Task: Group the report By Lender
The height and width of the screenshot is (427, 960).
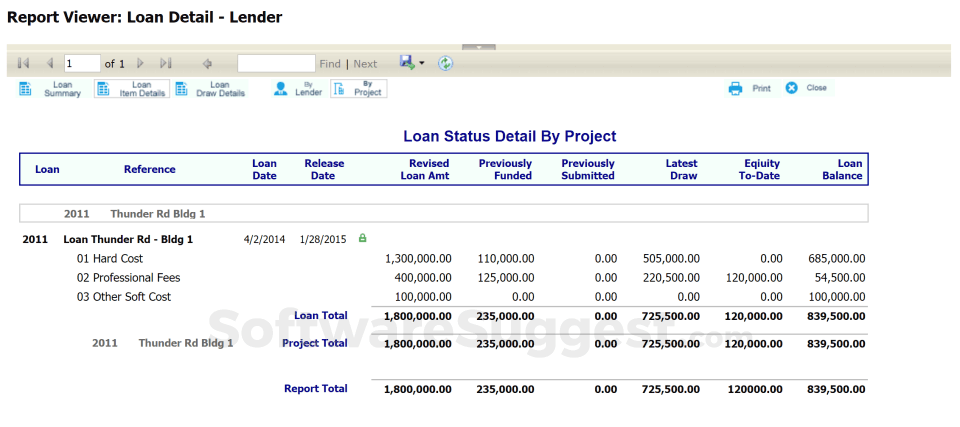Action: pos(298,89)
